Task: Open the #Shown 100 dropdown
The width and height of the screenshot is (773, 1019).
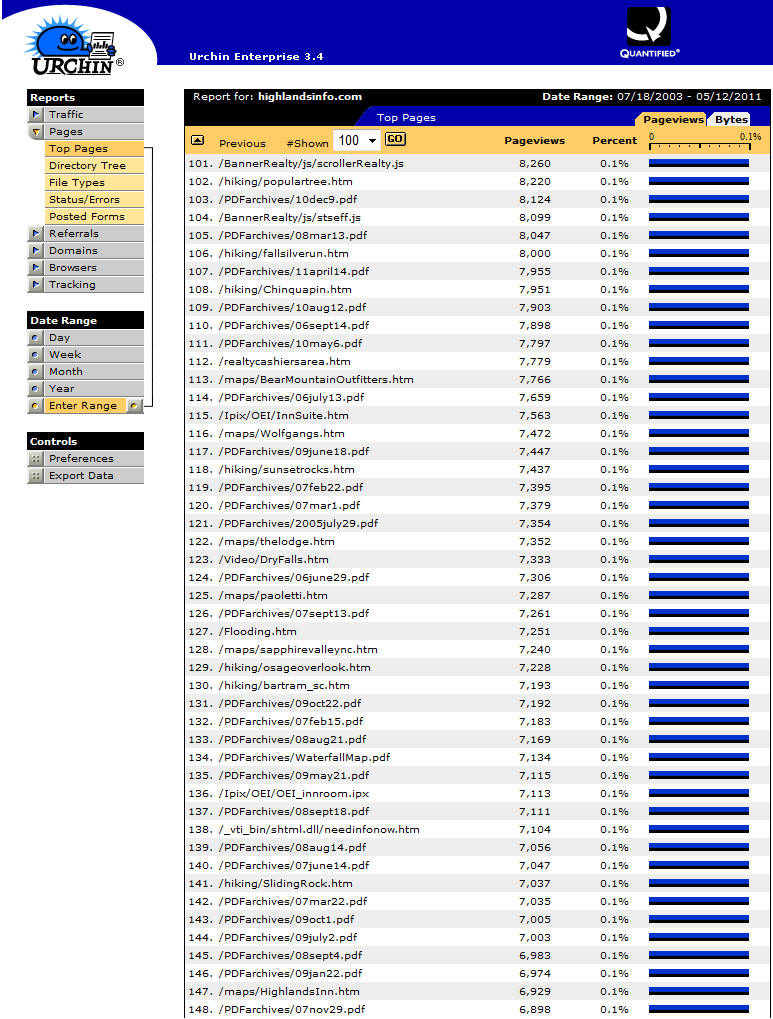Action: [356, 140]
